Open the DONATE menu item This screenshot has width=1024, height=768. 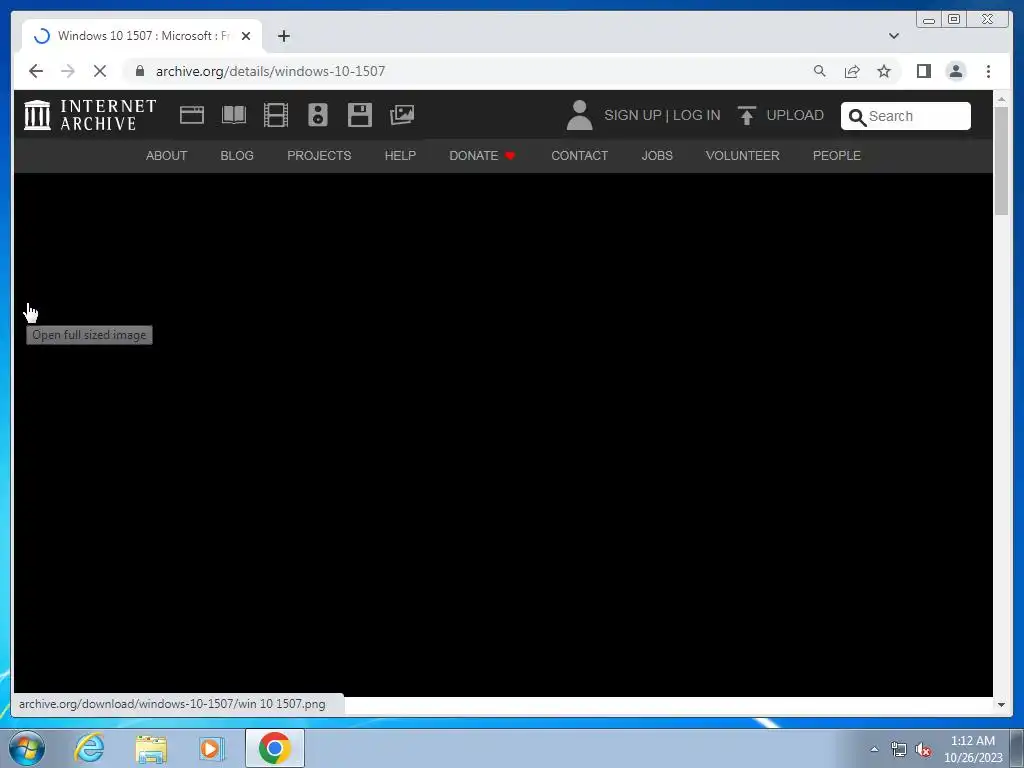(x=482, y=156)
